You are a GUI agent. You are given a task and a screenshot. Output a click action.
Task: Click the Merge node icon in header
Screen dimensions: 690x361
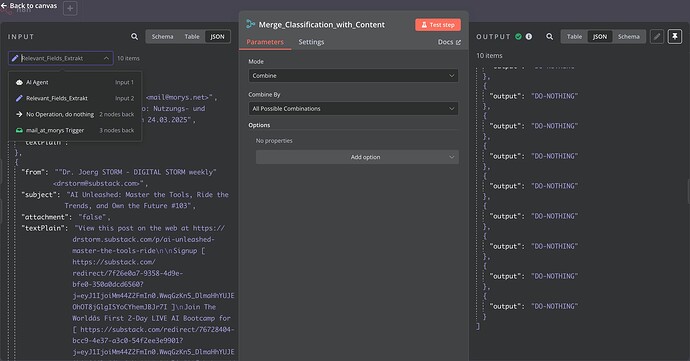(251, 24)
